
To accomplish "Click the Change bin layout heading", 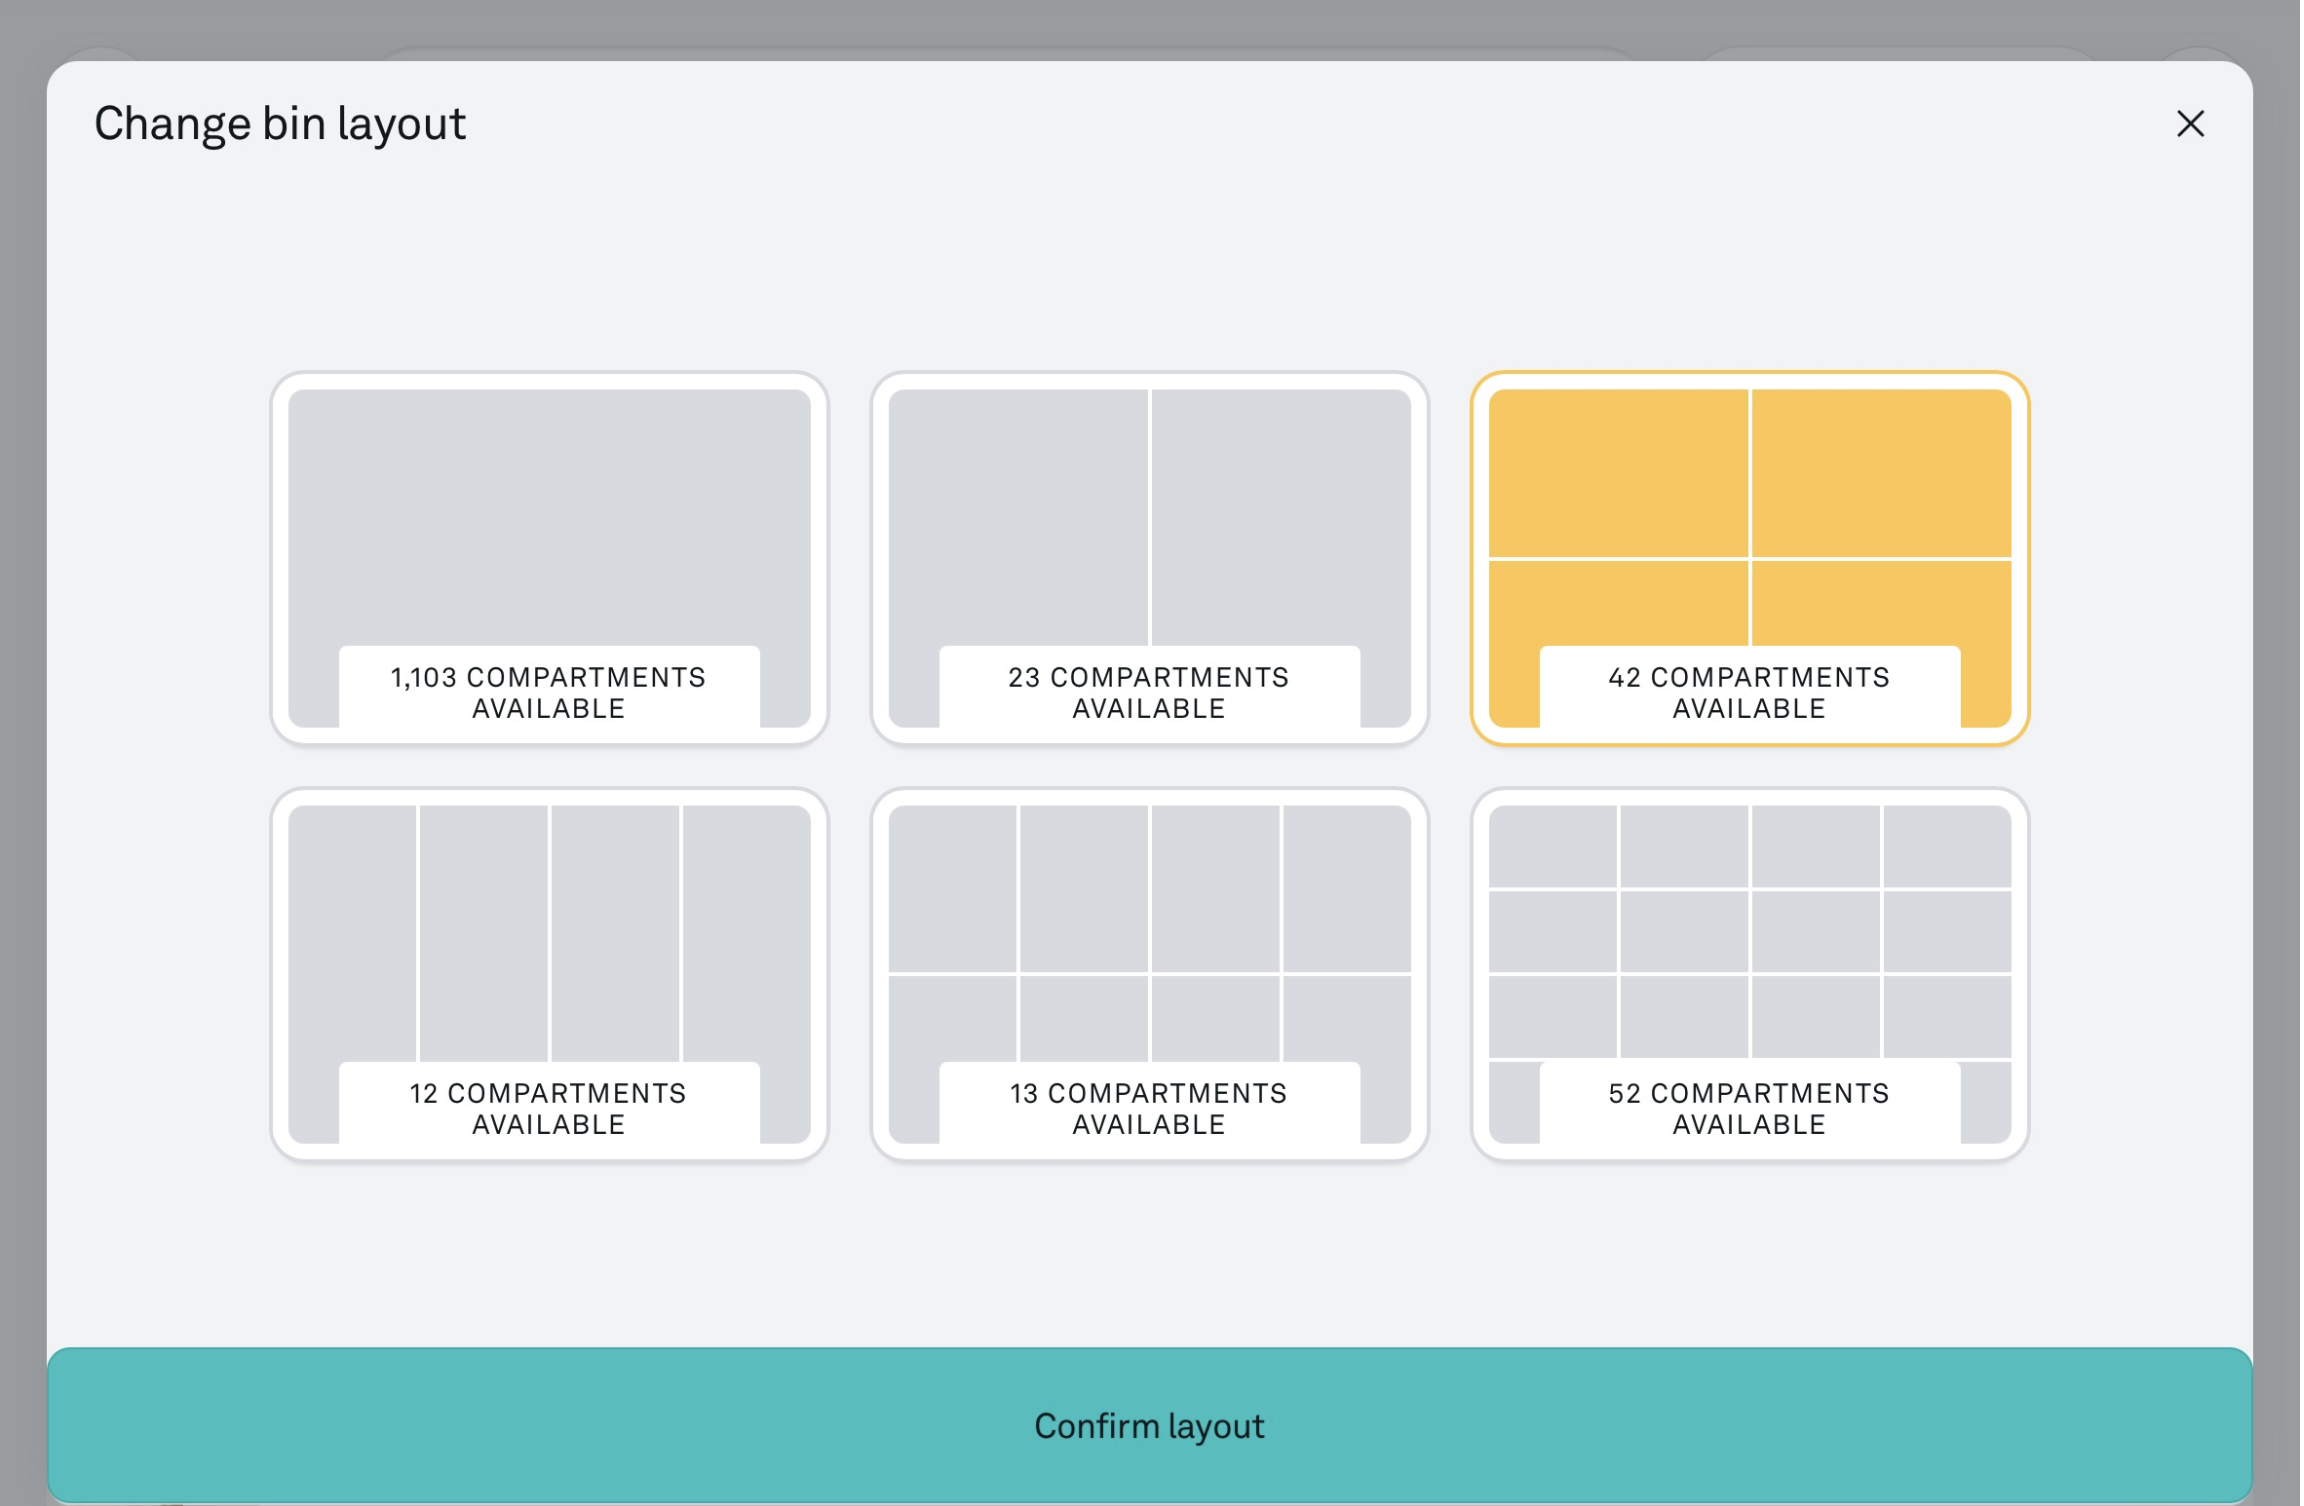I will point(280,124).
